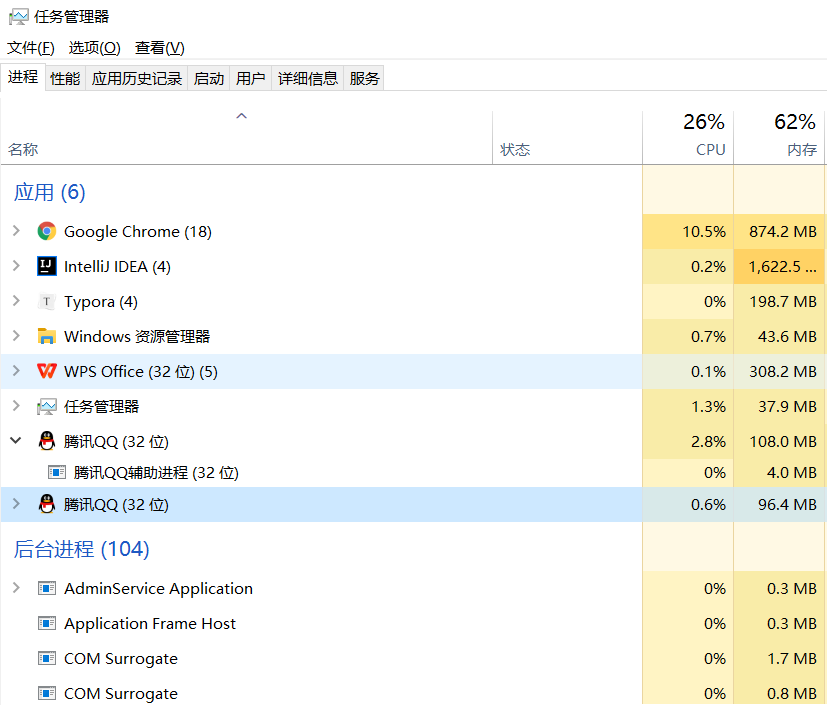Click the Application Frame Host icon
Screen dimensions: 827x705
(x=47, y=624)
